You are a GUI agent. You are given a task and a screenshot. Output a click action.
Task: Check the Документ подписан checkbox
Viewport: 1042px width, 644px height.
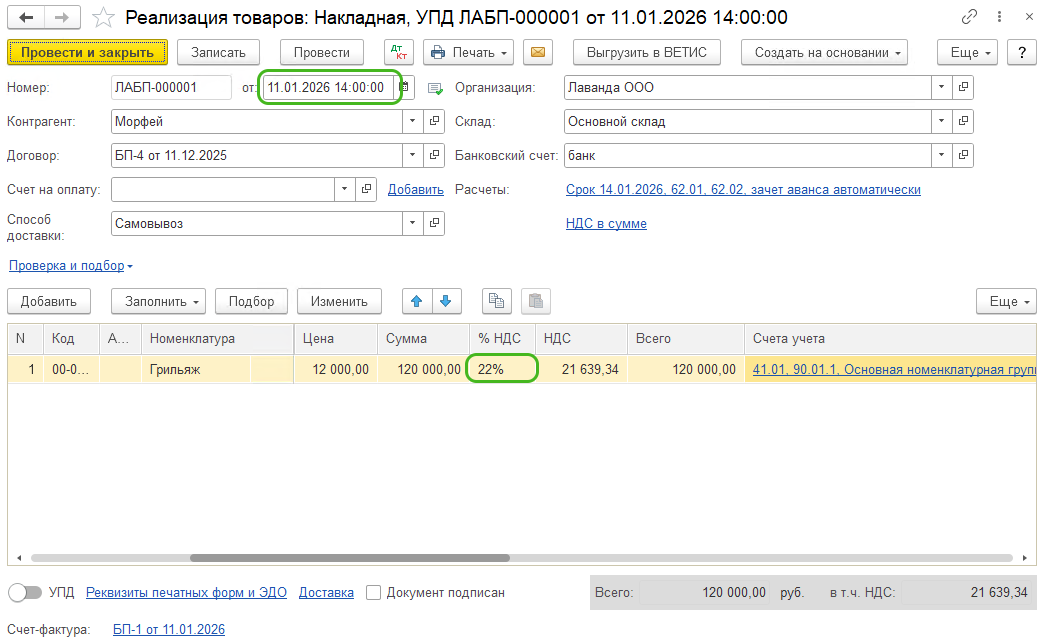374,592
